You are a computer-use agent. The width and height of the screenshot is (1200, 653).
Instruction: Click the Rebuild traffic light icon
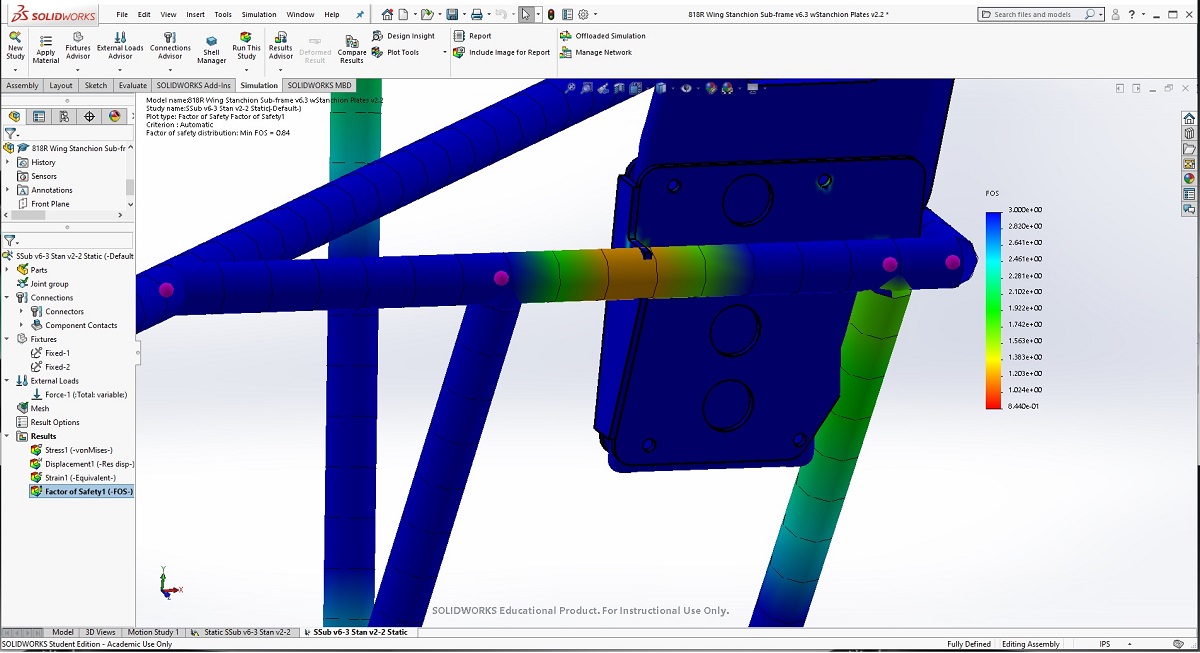coord(551,15)
